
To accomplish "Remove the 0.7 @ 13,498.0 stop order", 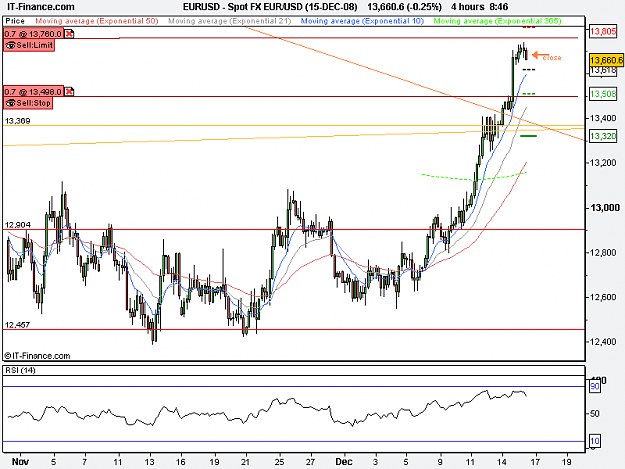I will point(69,92).
